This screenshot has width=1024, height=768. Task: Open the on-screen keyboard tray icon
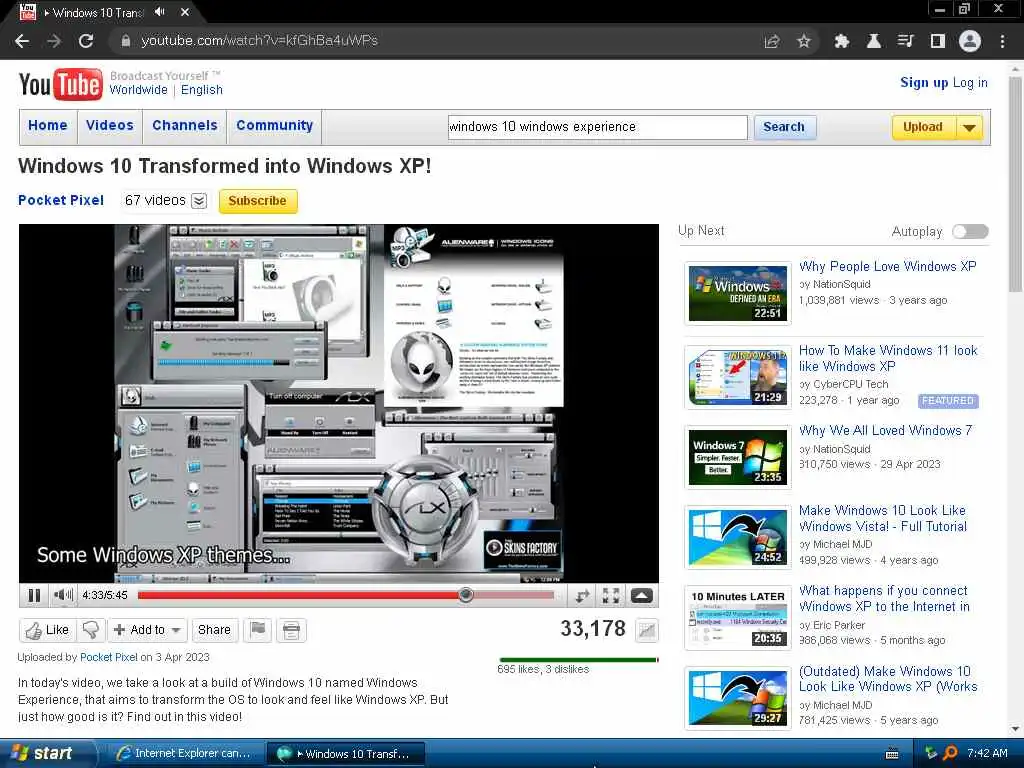pos(892,754)
